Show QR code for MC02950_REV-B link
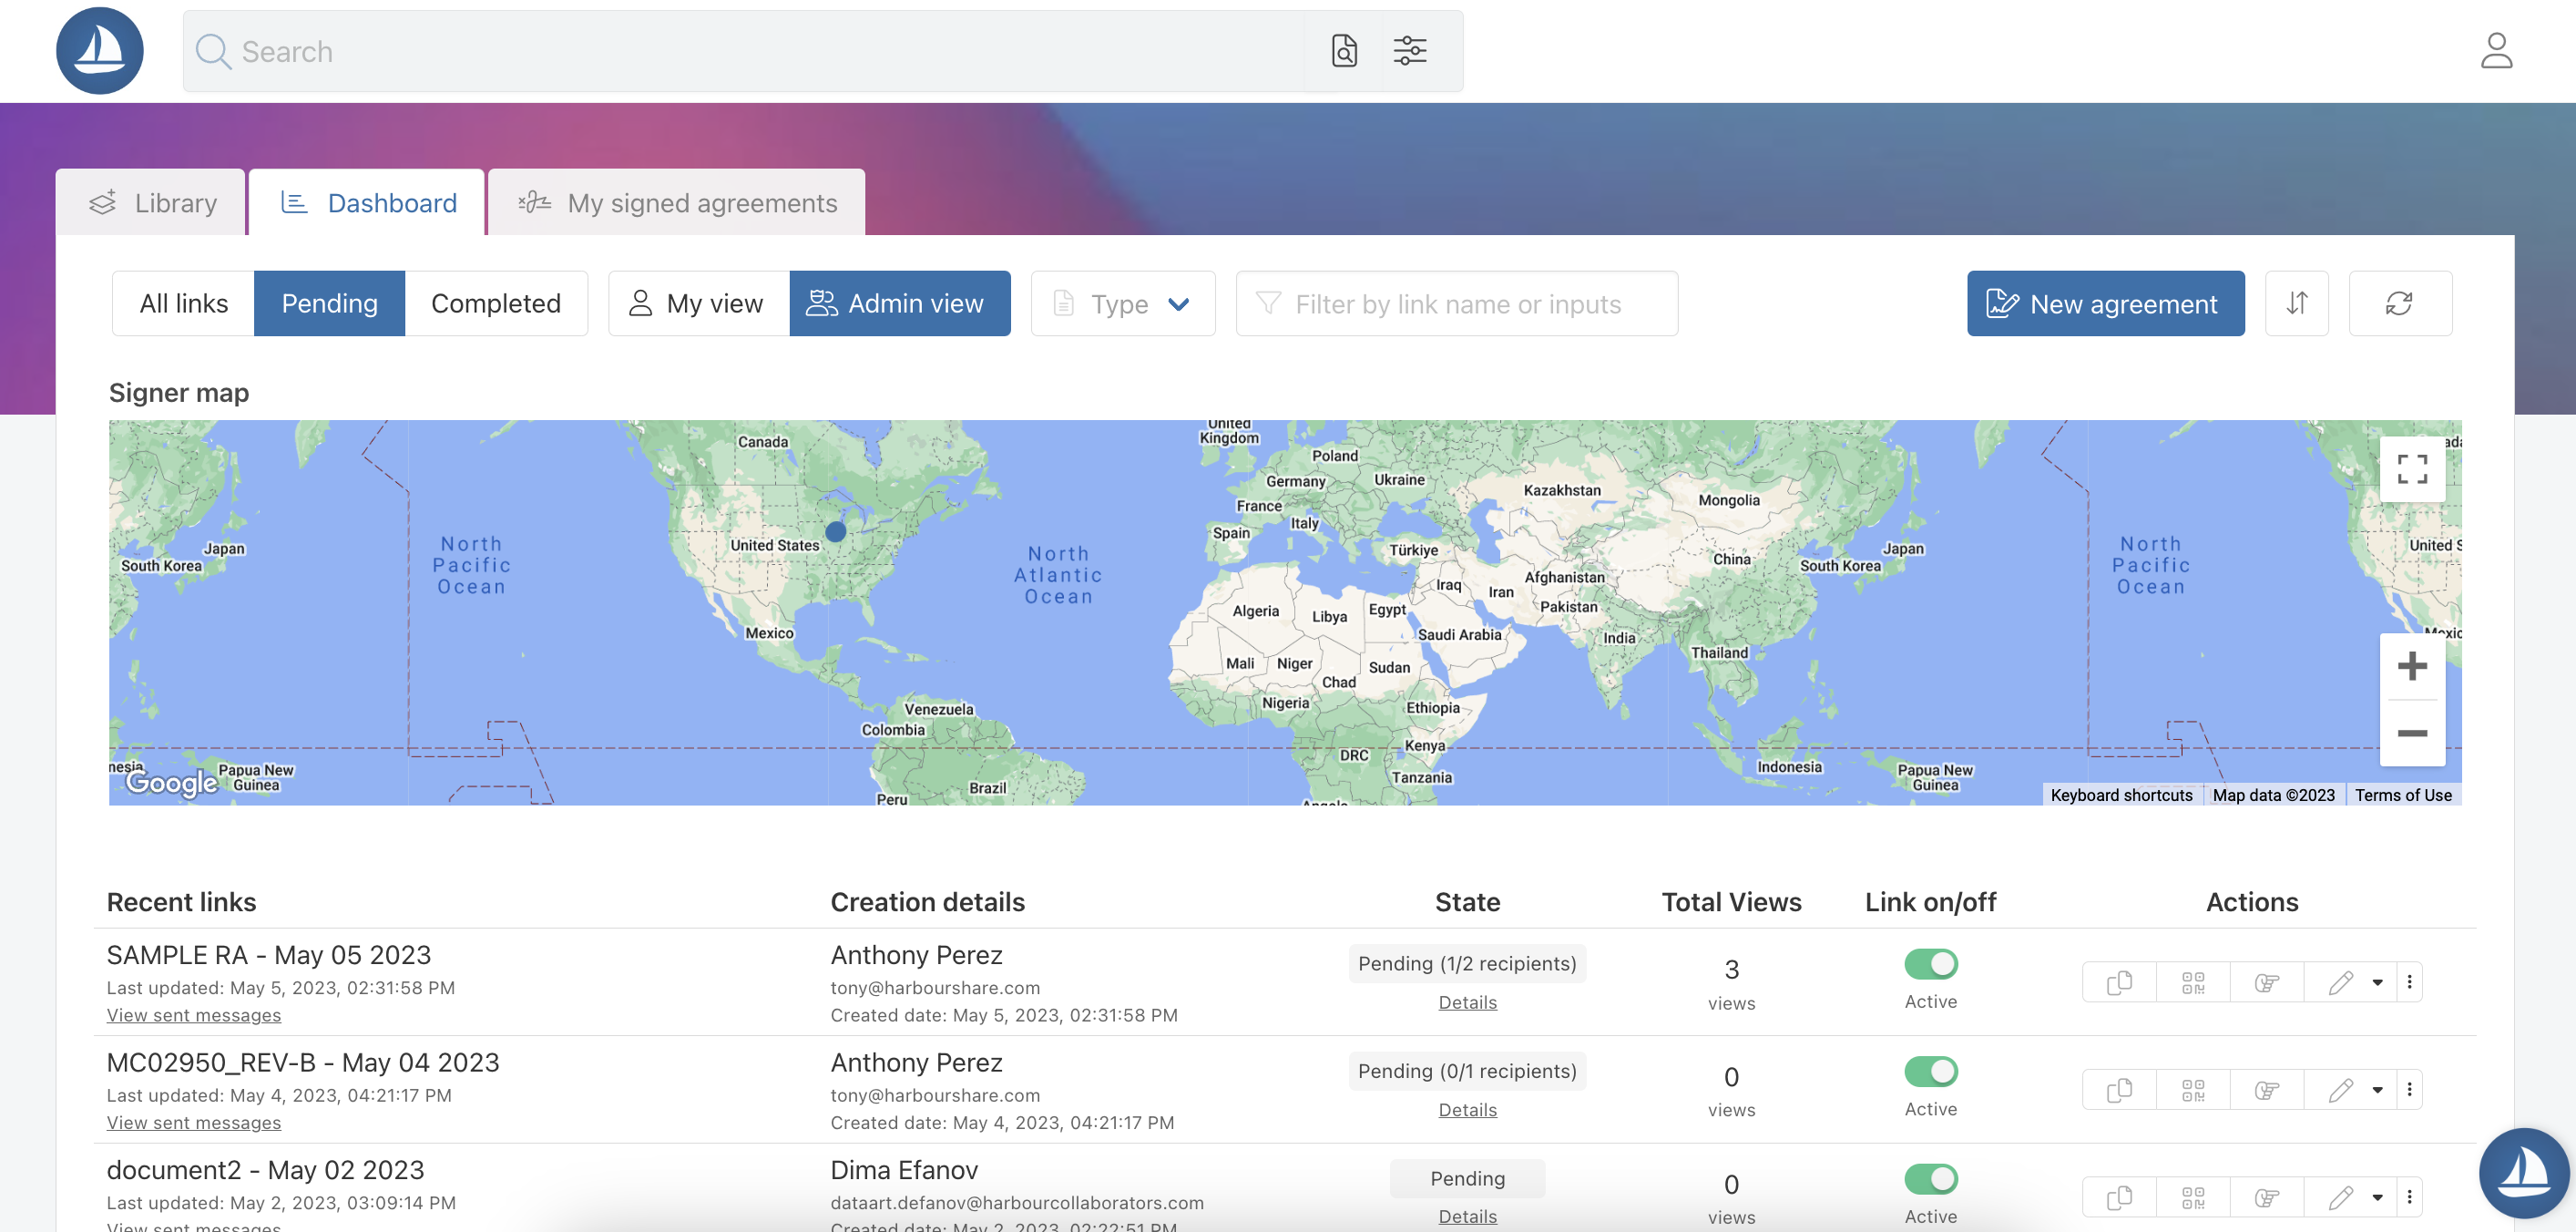 coord(2193,1089)
